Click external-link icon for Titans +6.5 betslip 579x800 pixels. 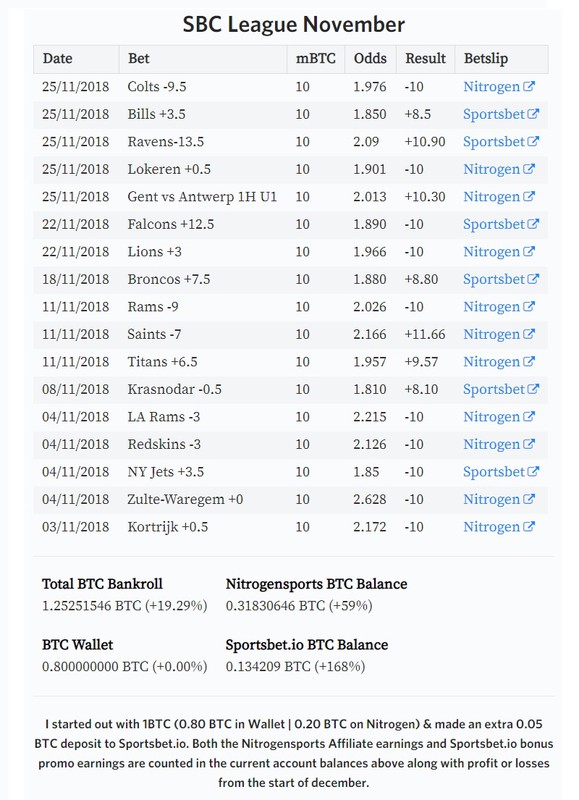(x=528, y=362)
